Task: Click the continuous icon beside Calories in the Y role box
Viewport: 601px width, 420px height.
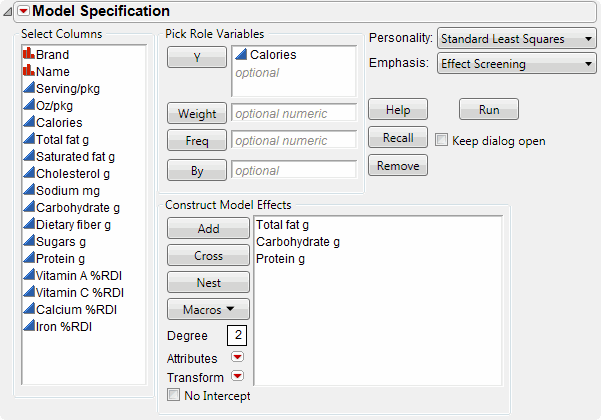Action: coord(241,56)
